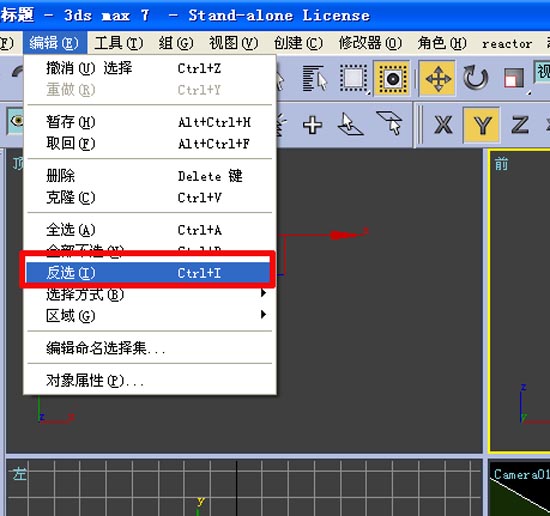The width and height of the screenshot is (550, 516).
Task: Select the Move tool icon
Action: (x=438, y=78)
